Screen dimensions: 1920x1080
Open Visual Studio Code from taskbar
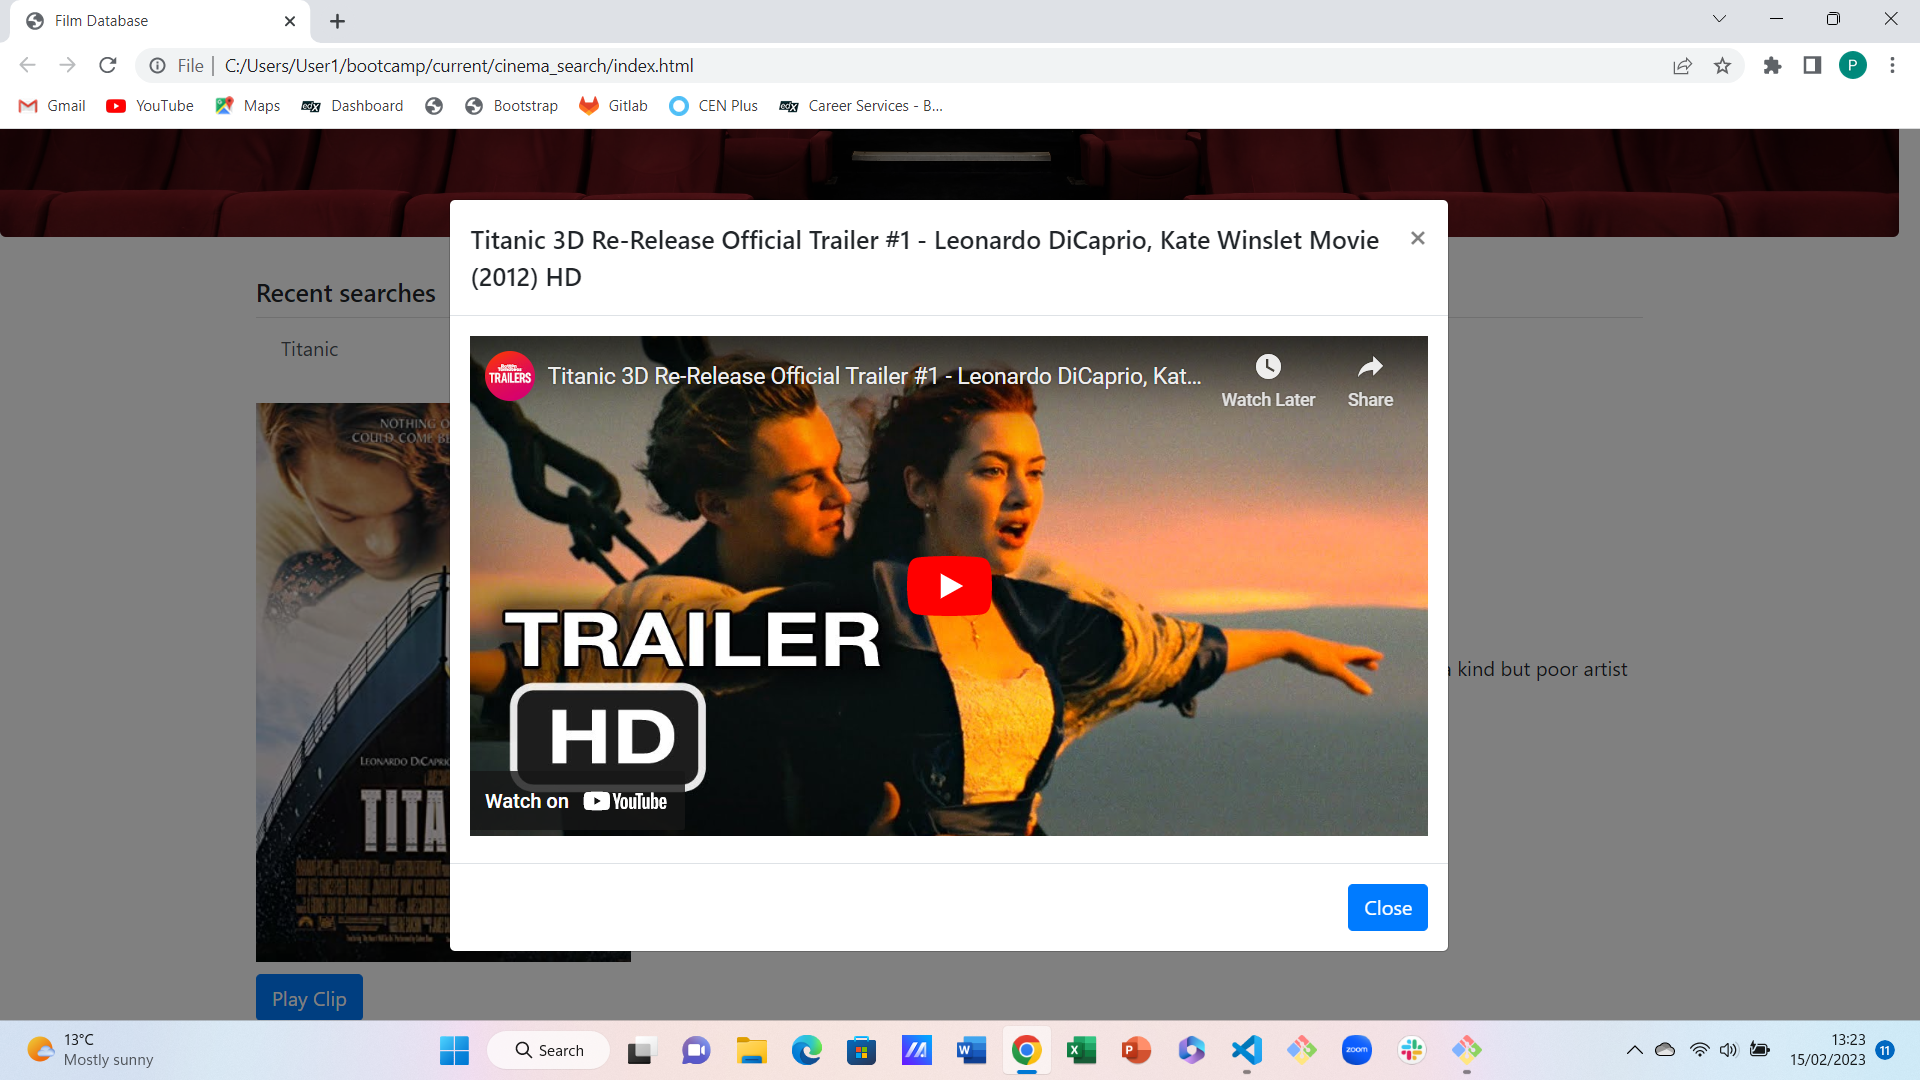[x=1246, y=1050]
